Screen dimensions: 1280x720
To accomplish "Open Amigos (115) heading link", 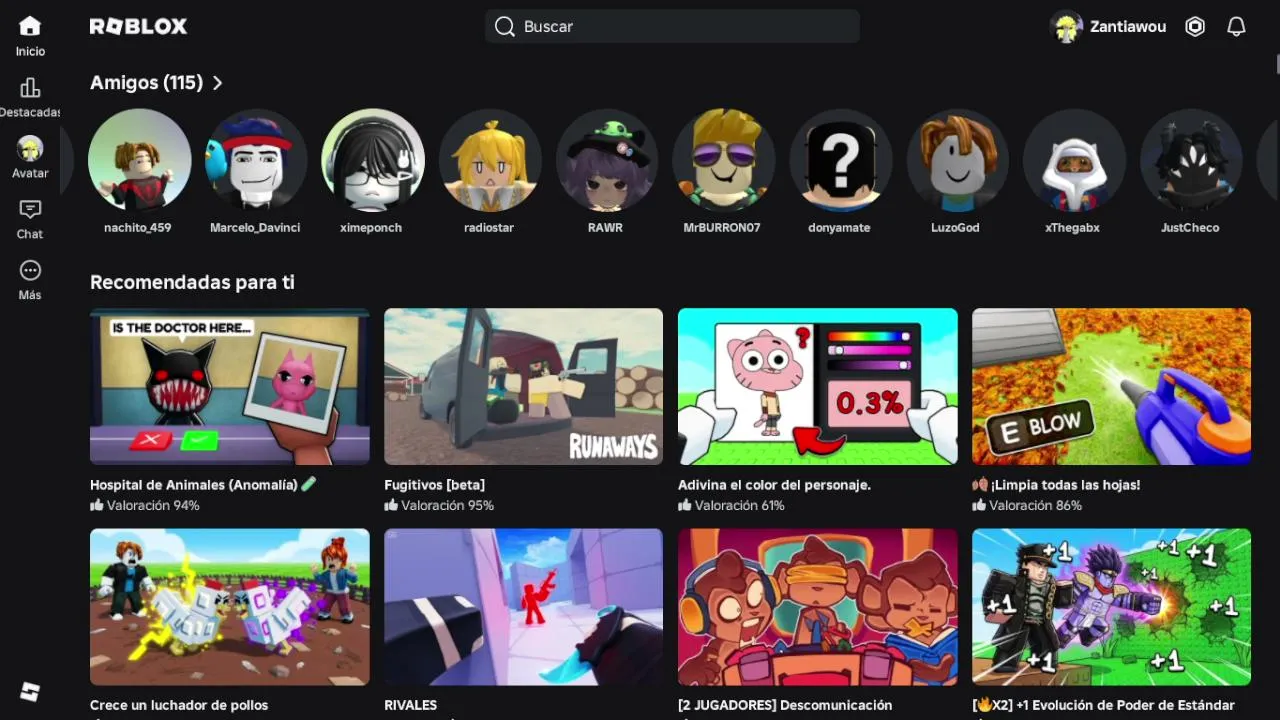I will [x=147, y=83].
